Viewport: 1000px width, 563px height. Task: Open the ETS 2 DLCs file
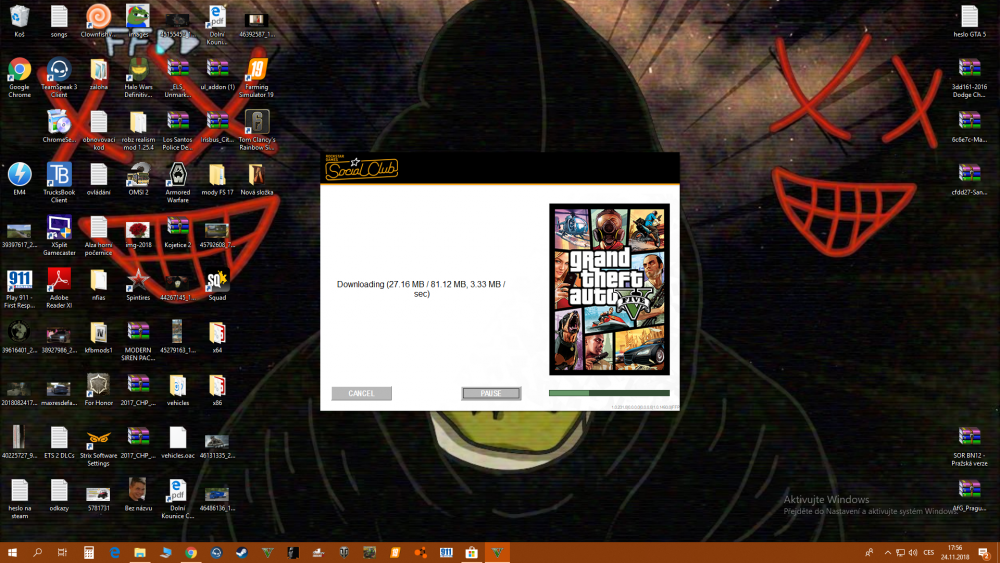click(x=59, y=442)
